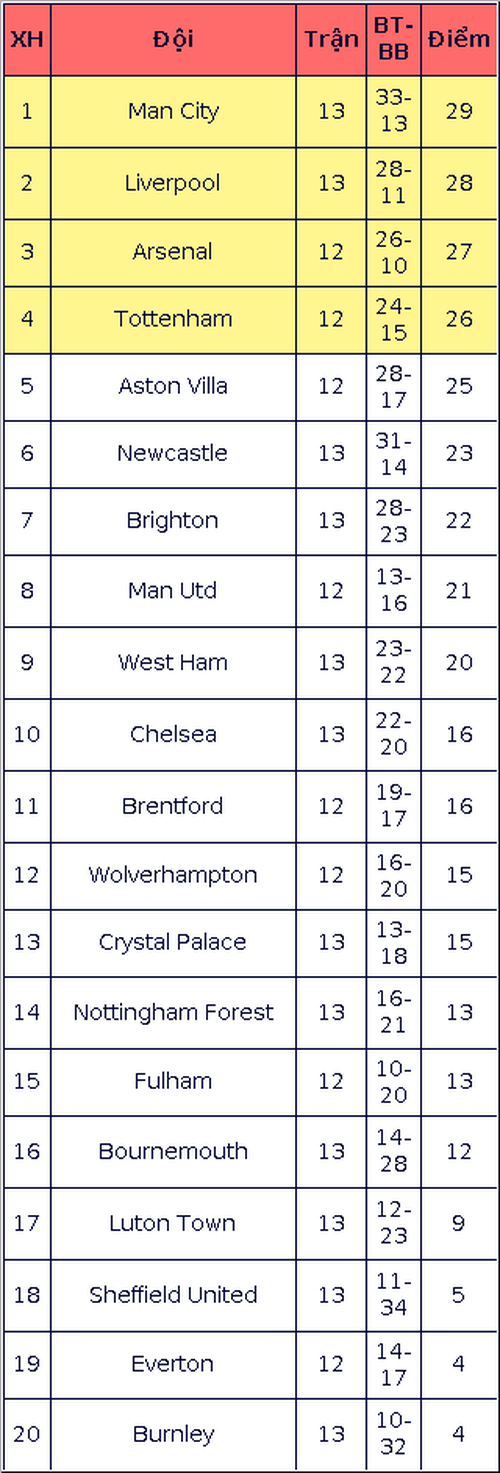
Task: Select the Man City team name
Action: pyautogui.click(x=173, y=111)
